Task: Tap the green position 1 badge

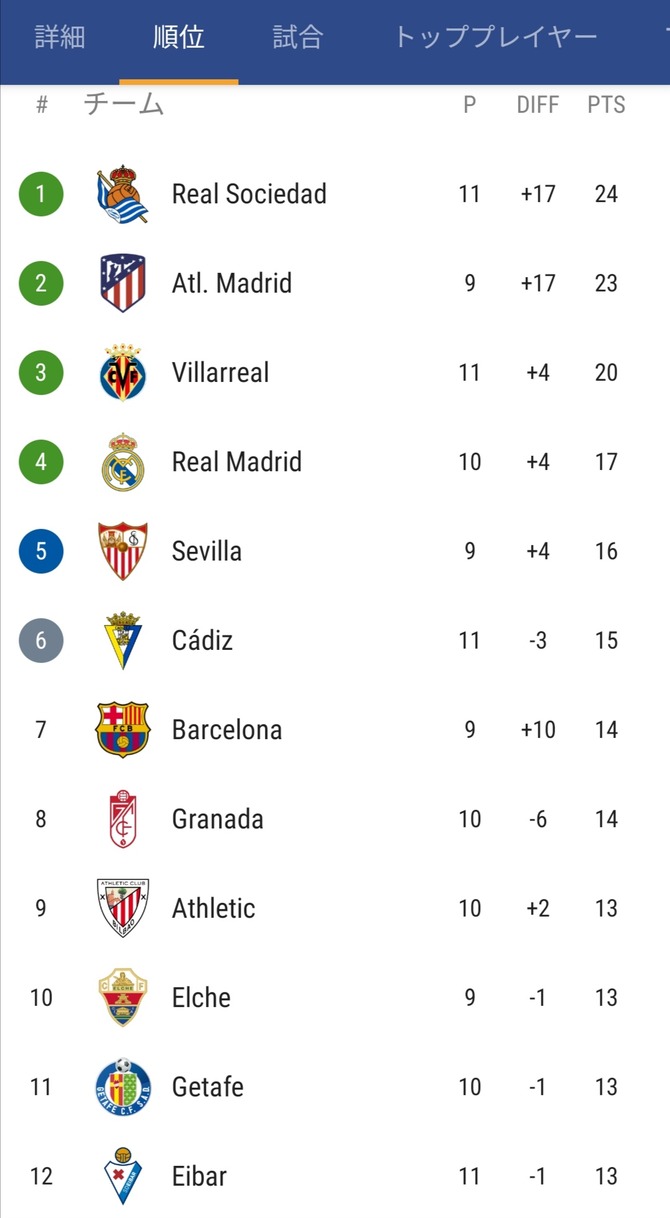Action: click(41, 194)
